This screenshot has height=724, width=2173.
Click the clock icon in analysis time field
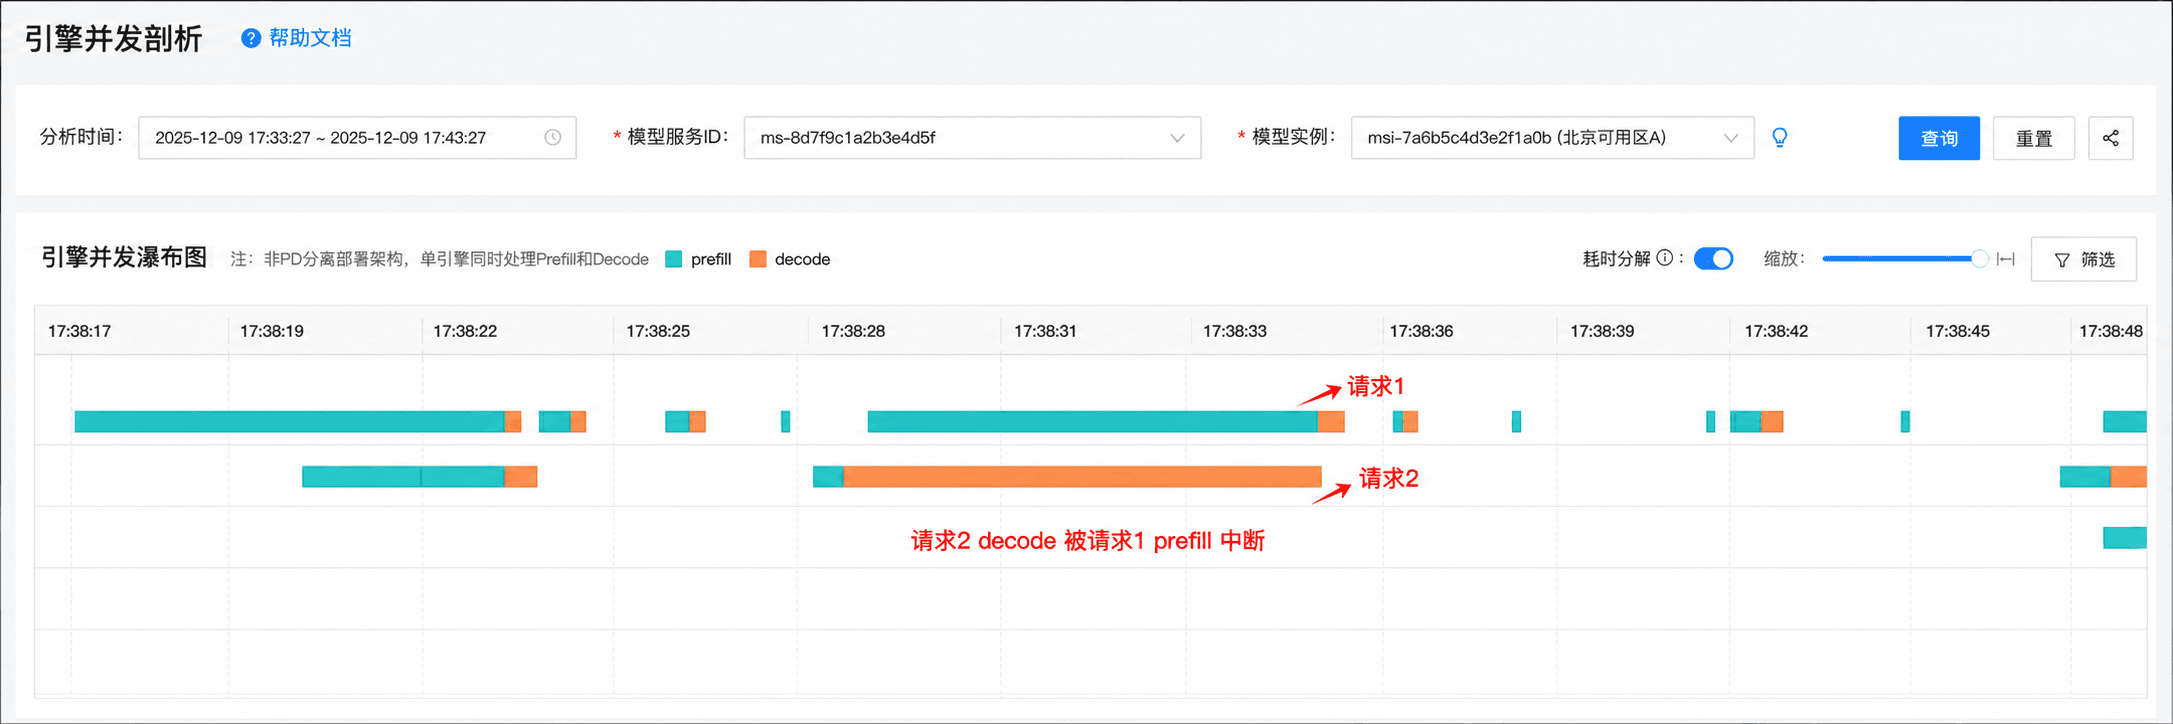(x=553, y=138)
